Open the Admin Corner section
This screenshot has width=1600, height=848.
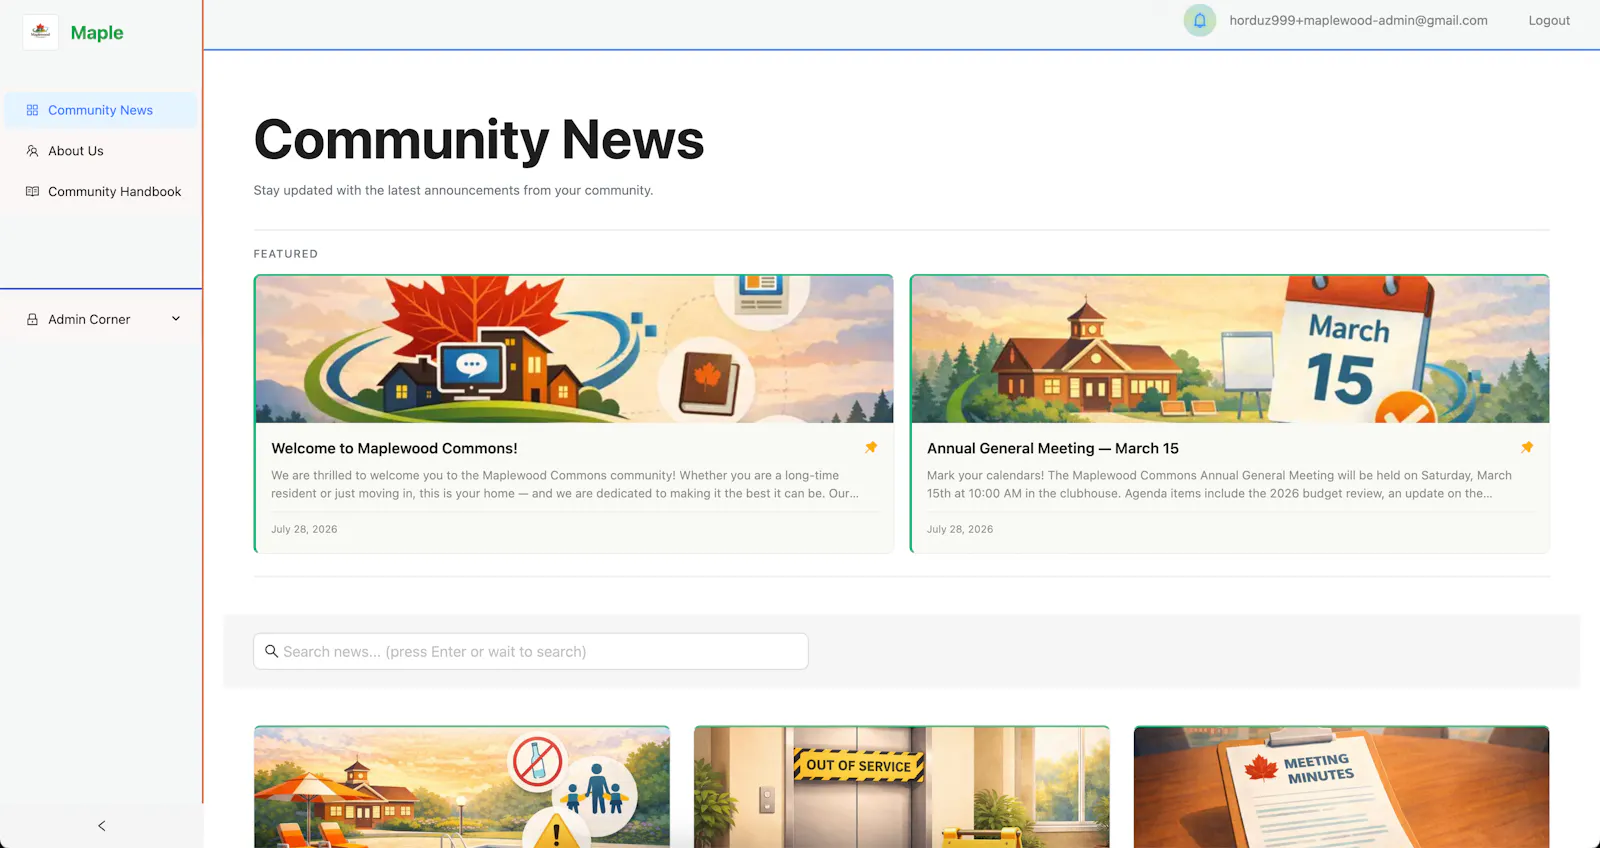(101, 319)
